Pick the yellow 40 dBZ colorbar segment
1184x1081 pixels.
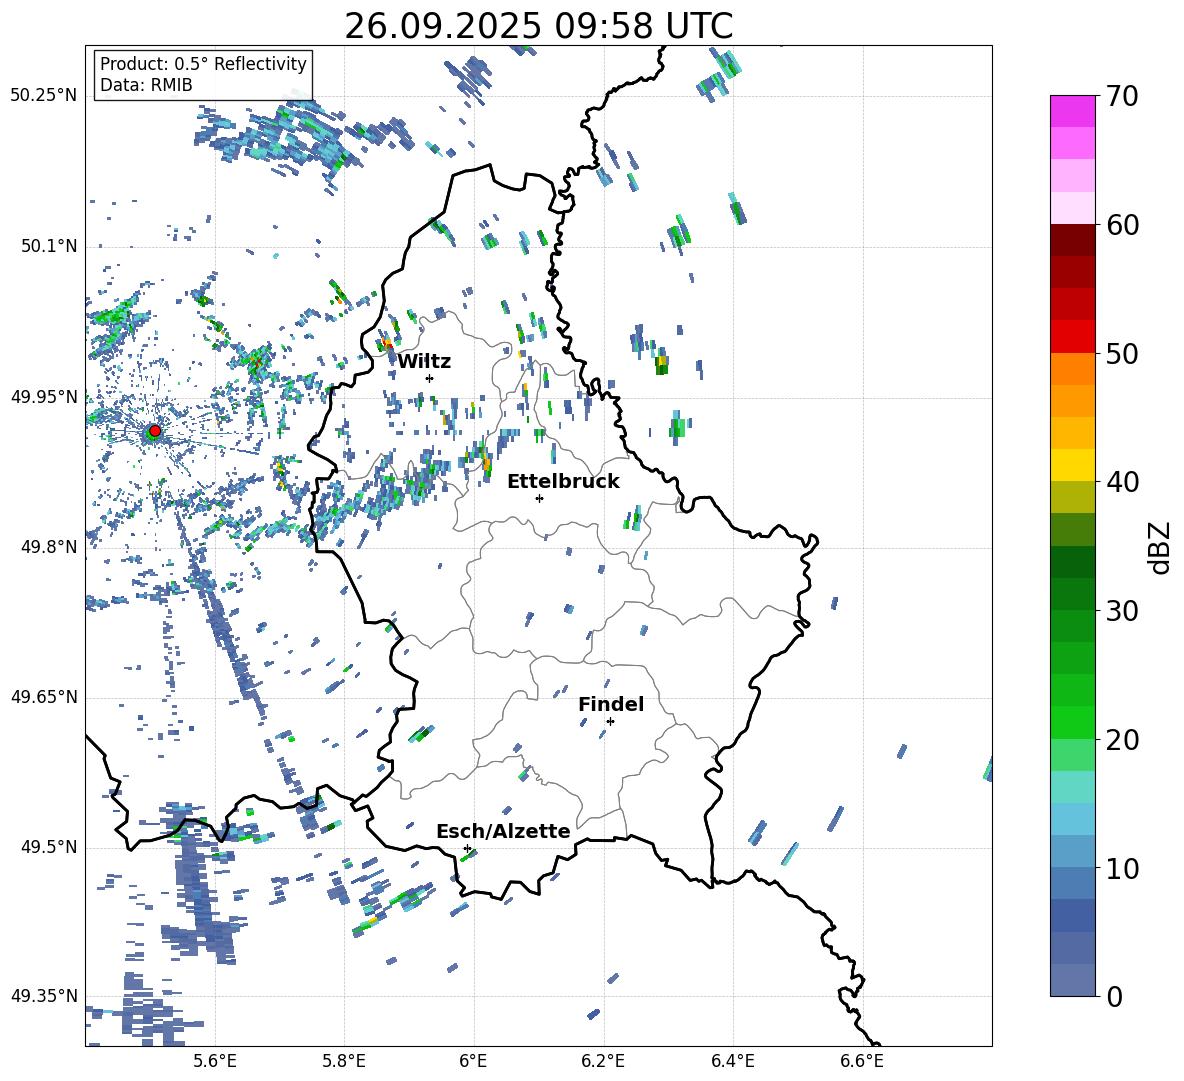click(1073, 465)
